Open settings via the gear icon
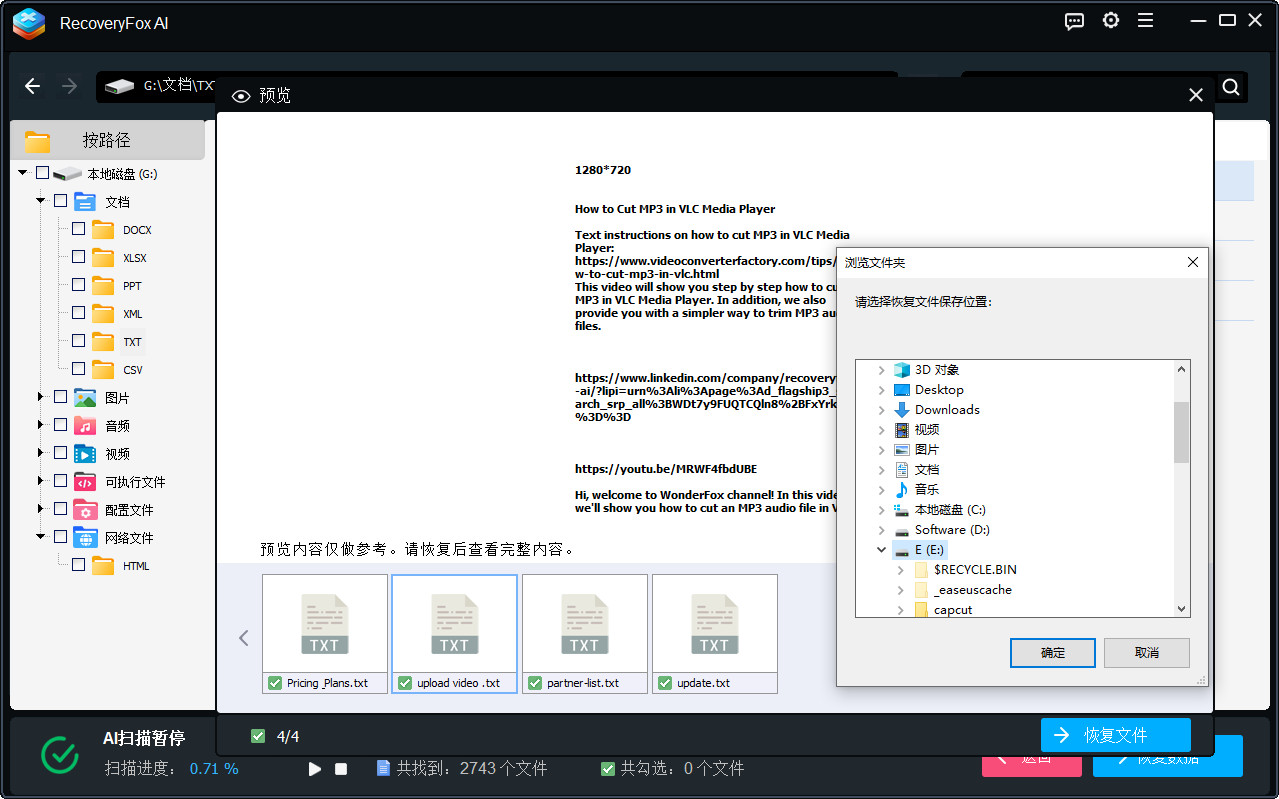The image size is (1279, 799). pyautogui.click(x=1110, y=21)
